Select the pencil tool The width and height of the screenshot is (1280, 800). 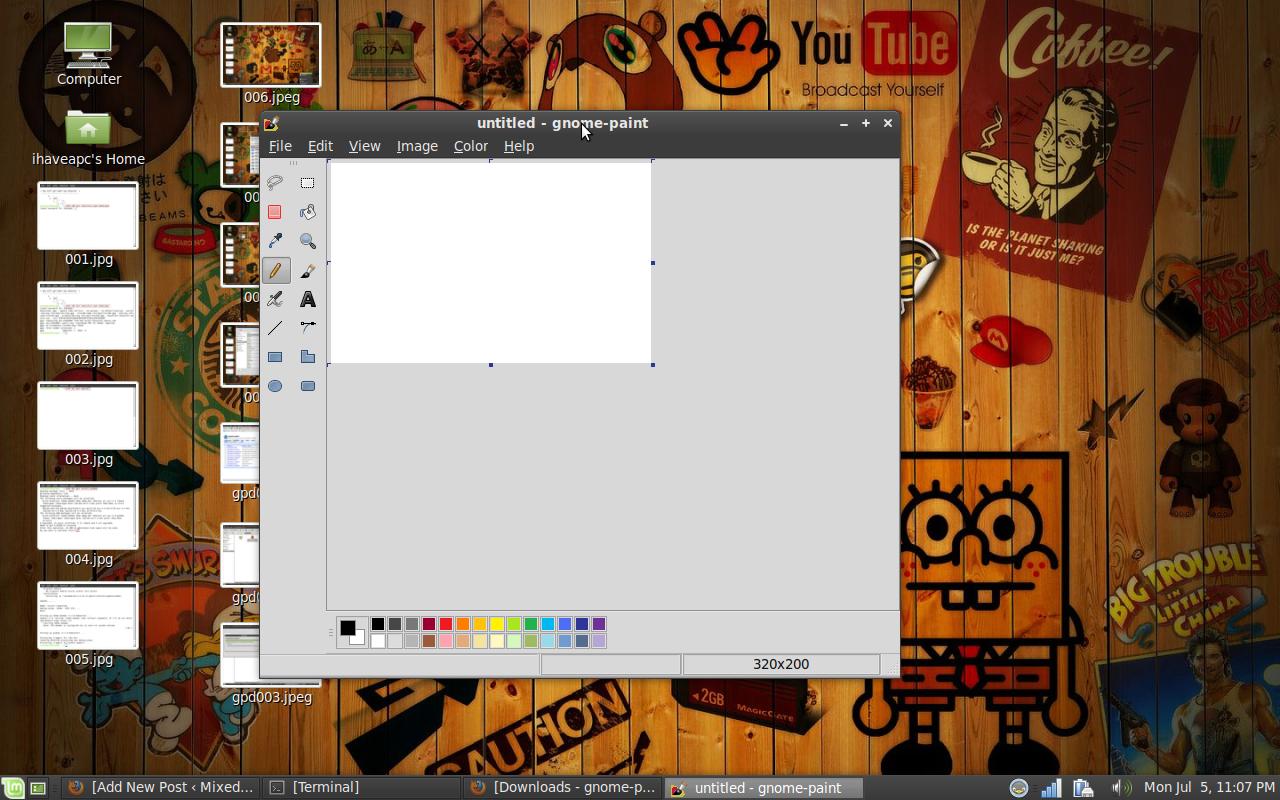275,270
